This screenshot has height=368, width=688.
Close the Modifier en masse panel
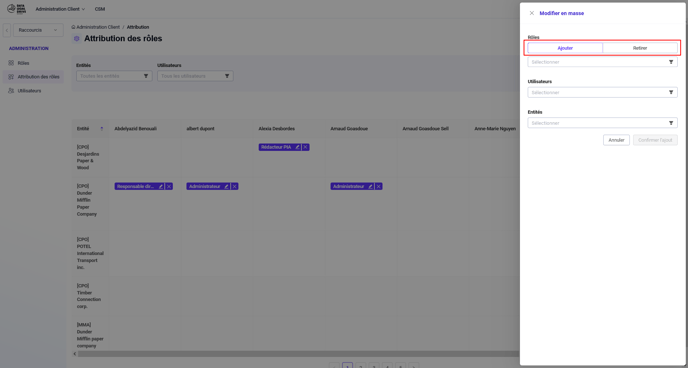(x=531, y=13)
